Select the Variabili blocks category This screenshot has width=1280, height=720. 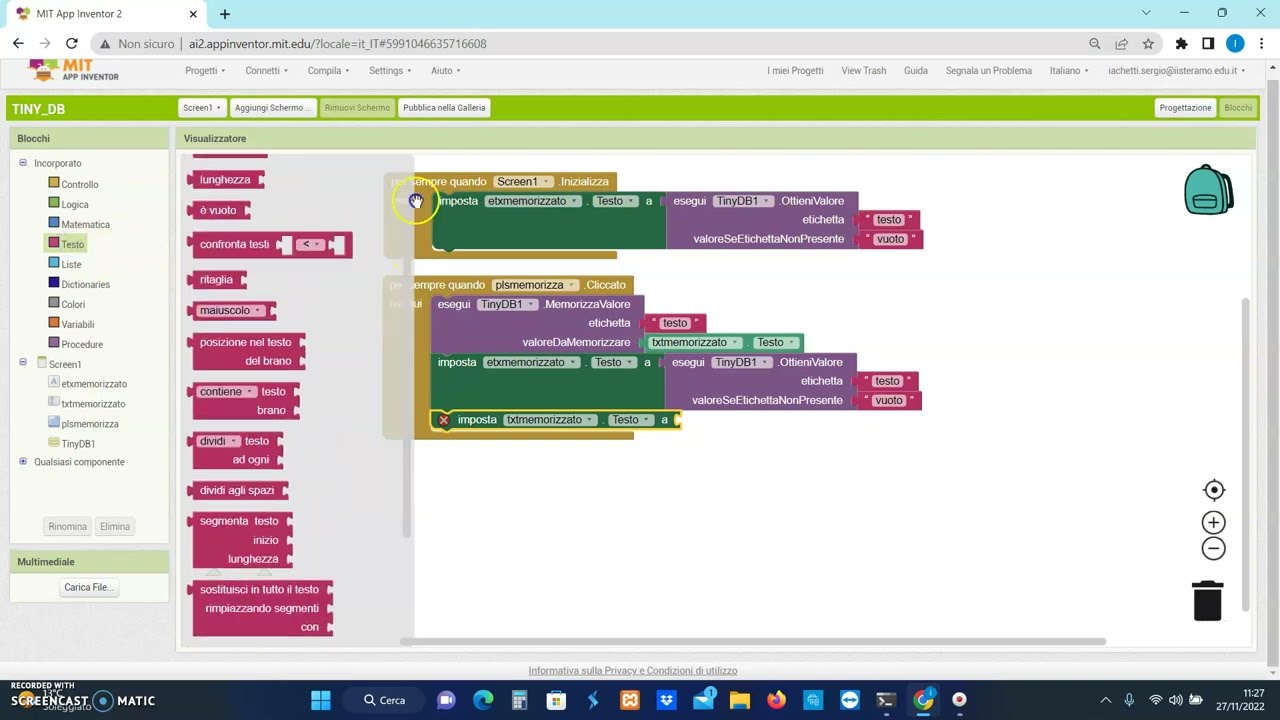pyautogui.click(x=78, y=324)
